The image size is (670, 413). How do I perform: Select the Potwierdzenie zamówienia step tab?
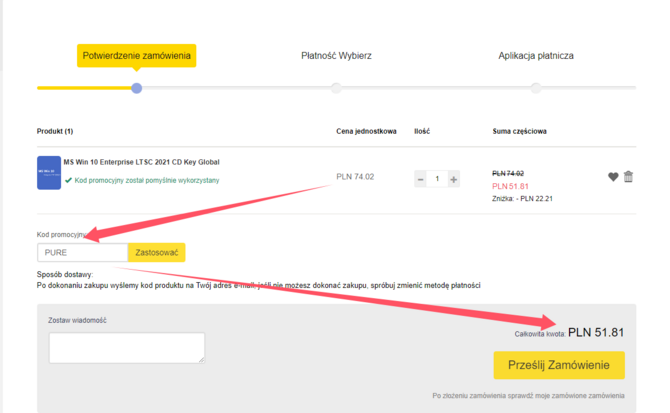[x=137, y=55]
